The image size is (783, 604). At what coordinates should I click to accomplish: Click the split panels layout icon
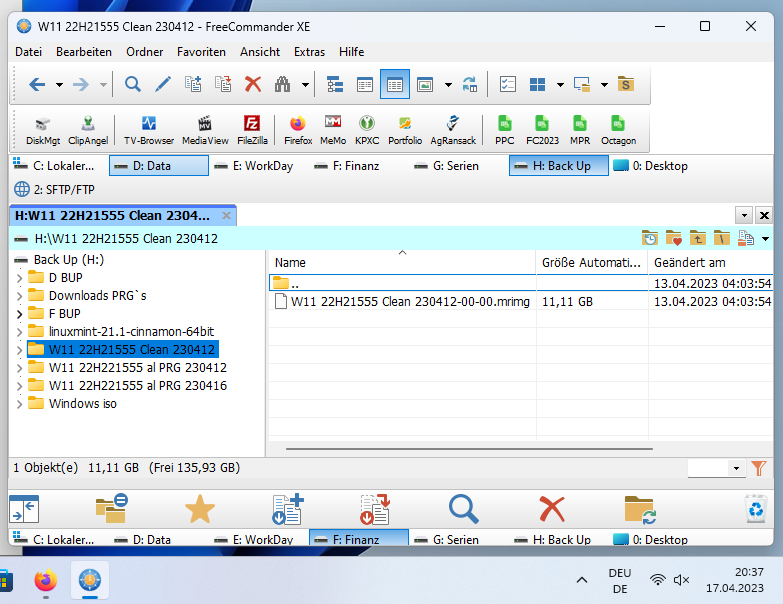[x=537, y=84]
